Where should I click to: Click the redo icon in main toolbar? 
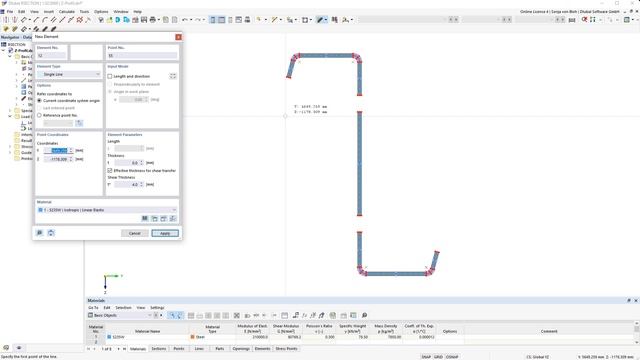198,20
